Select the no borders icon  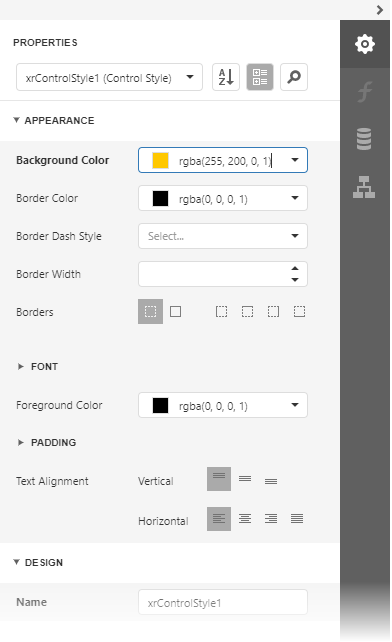click(150, 312)
